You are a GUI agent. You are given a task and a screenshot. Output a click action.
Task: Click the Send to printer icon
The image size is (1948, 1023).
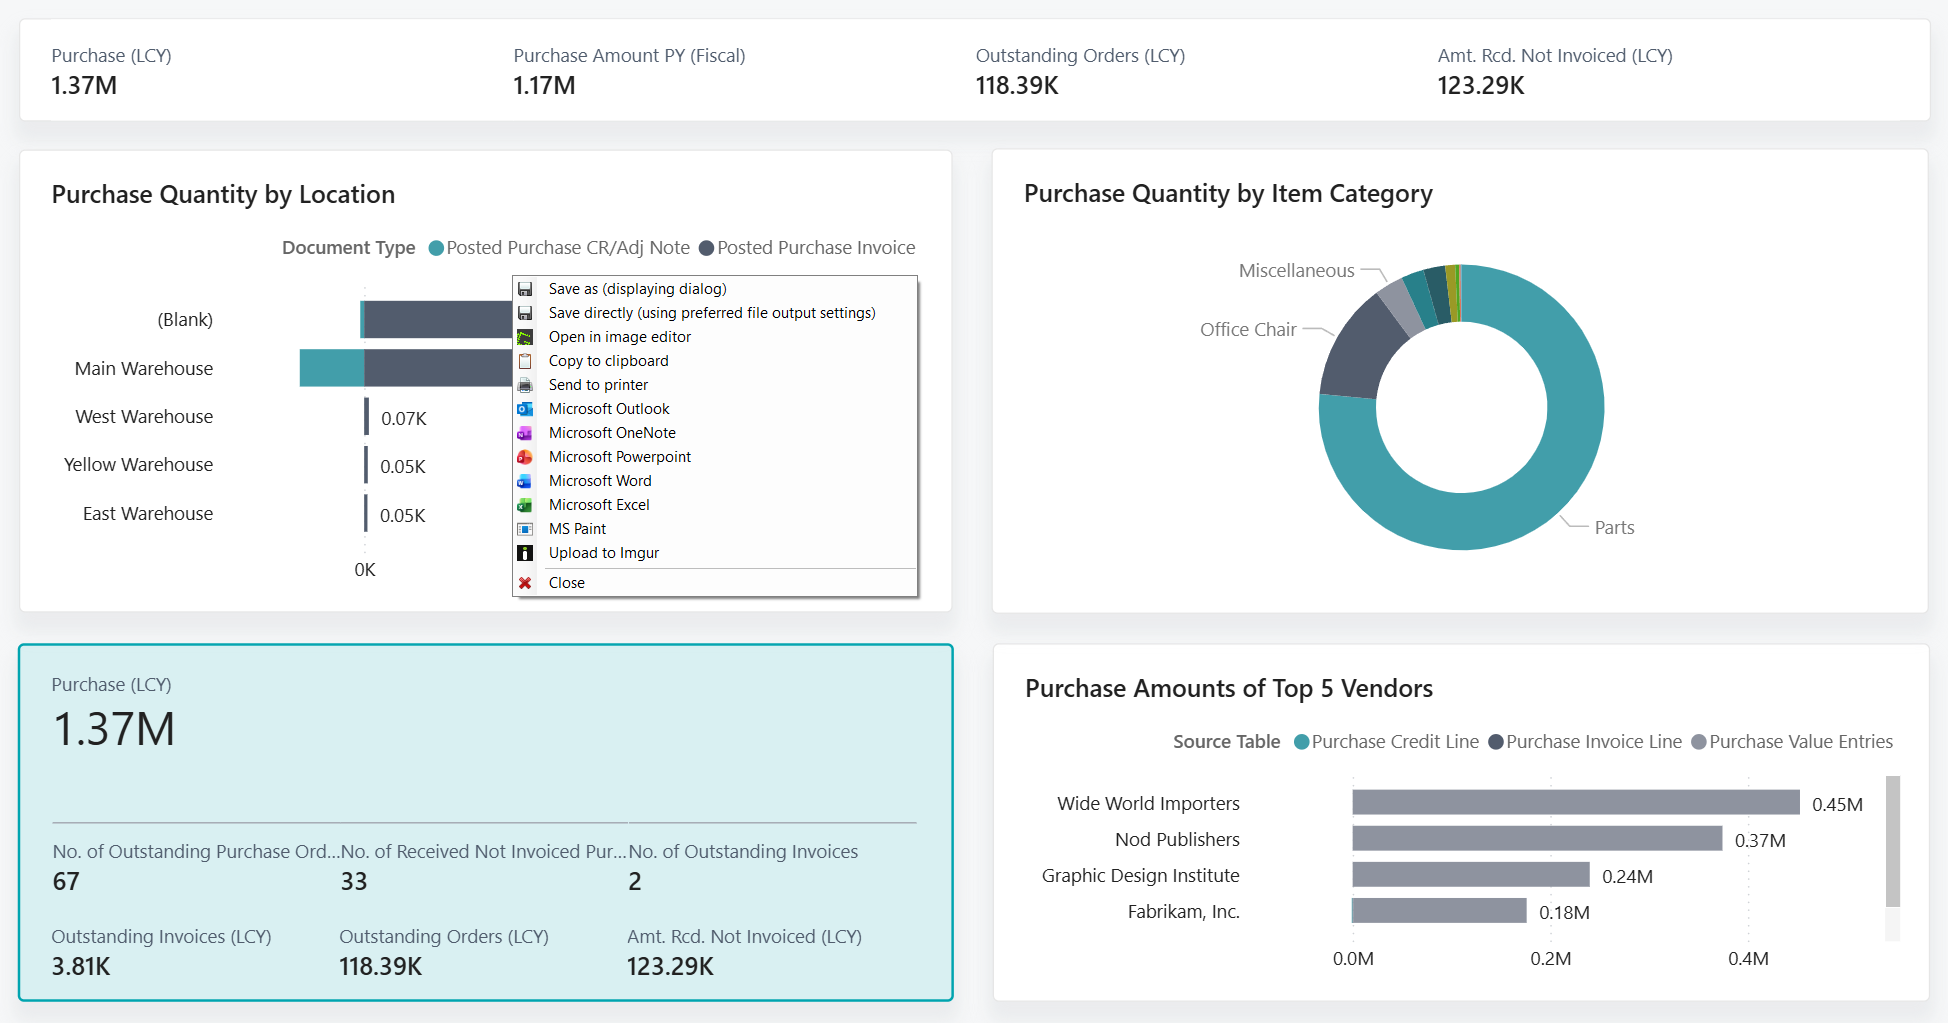coord(525,385)
